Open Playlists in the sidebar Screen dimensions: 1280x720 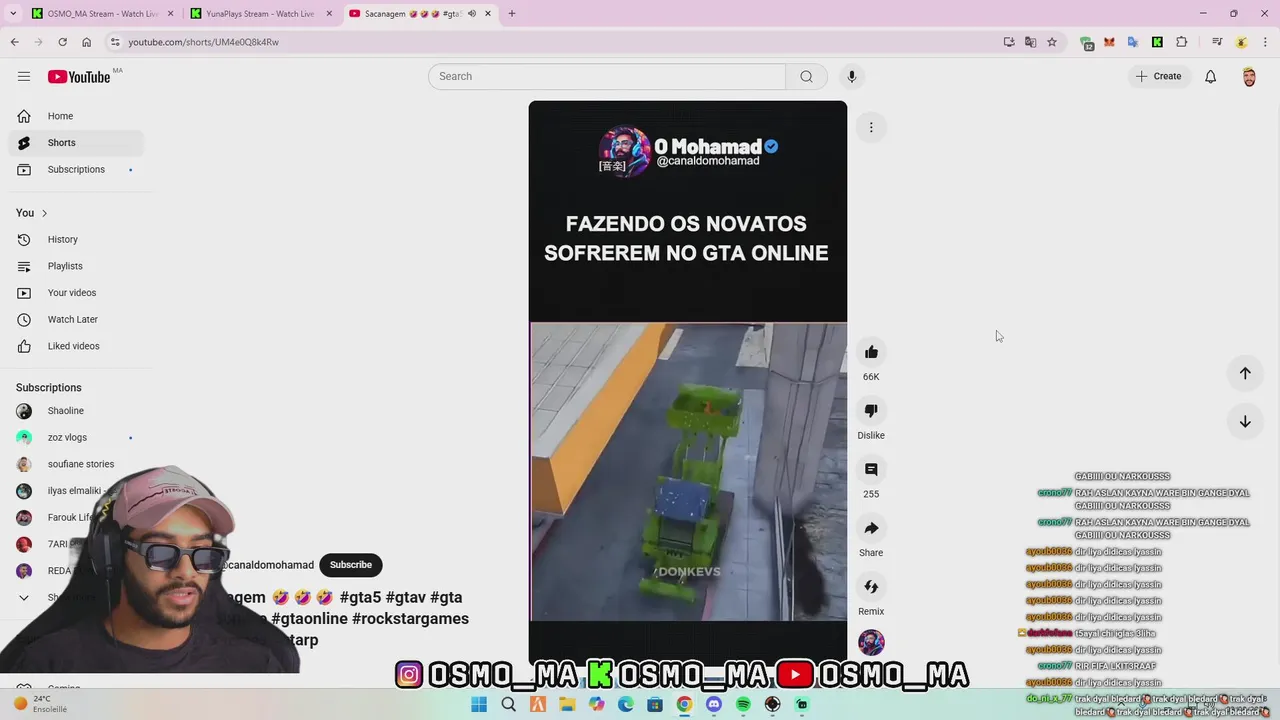pos(76,266)
